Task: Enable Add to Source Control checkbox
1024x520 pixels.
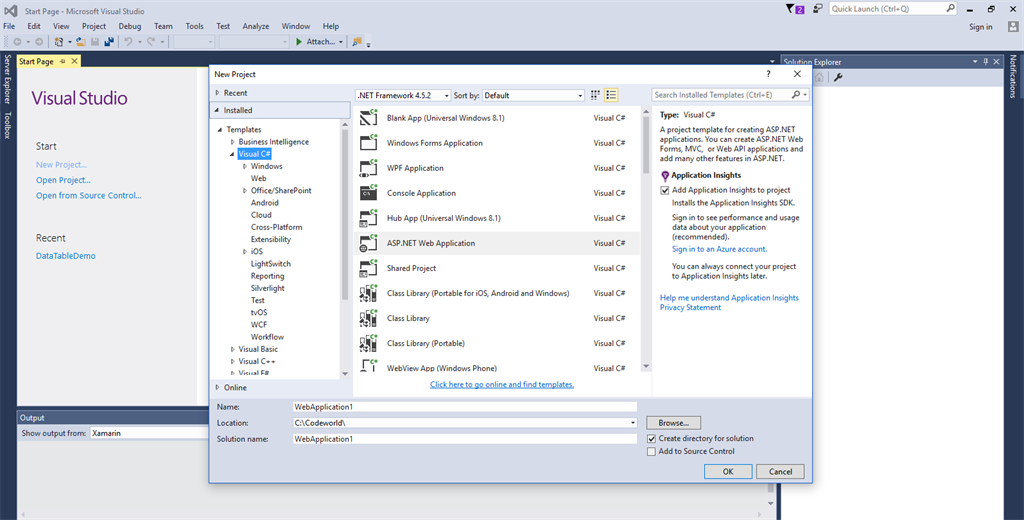Action: coord(652,451)
